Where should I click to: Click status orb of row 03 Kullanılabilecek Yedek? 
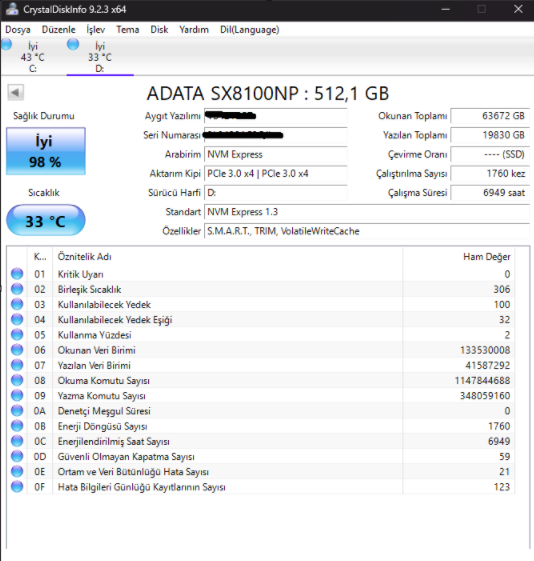point(17,304)
